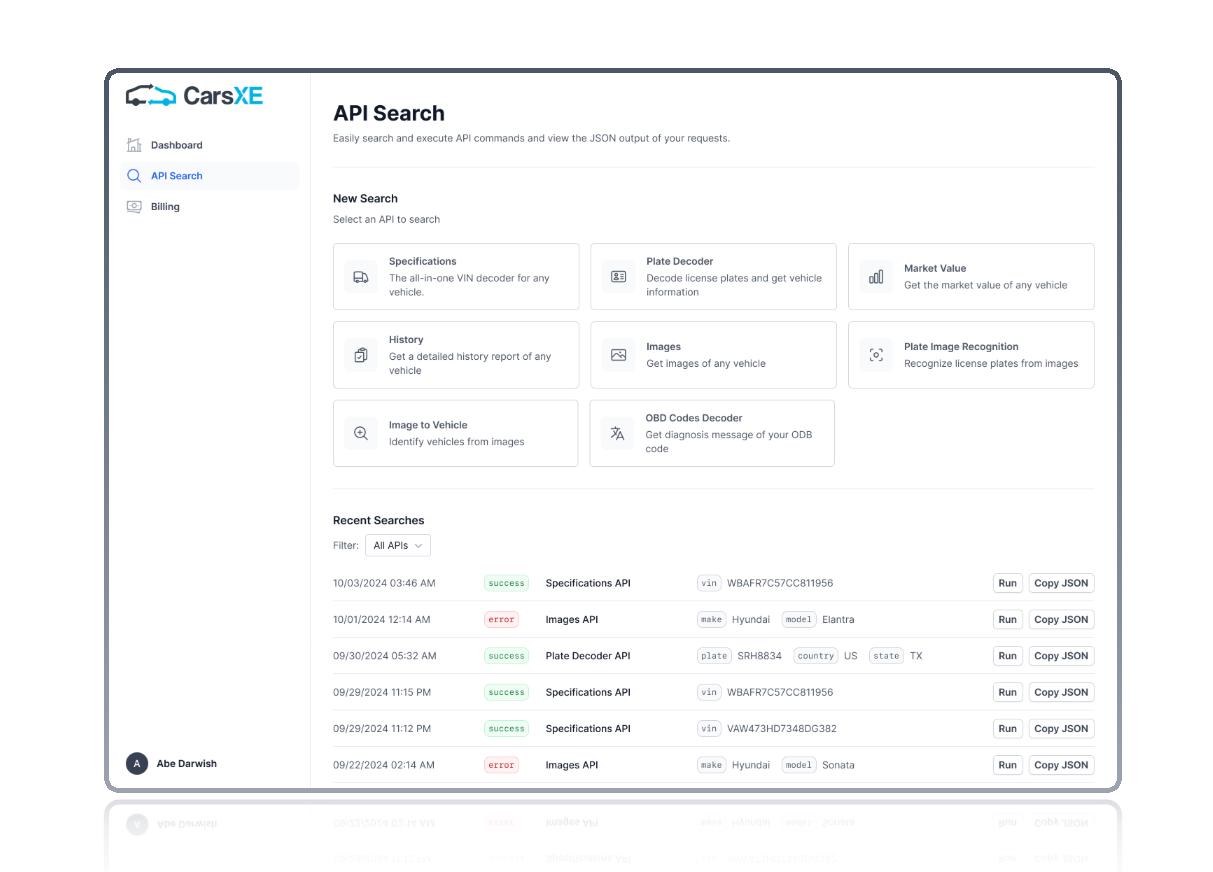The image size is (1213, 872).
Task: Click the Specifications truck icon
Action: [x=361, y=277]
